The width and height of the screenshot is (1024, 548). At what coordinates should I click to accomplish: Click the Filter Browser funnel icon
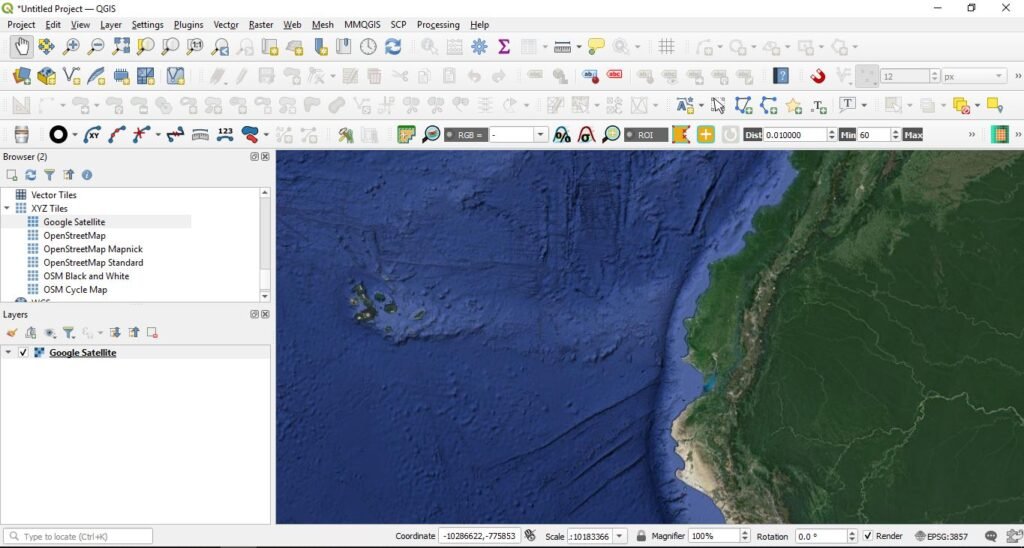(x=49, y=175)
